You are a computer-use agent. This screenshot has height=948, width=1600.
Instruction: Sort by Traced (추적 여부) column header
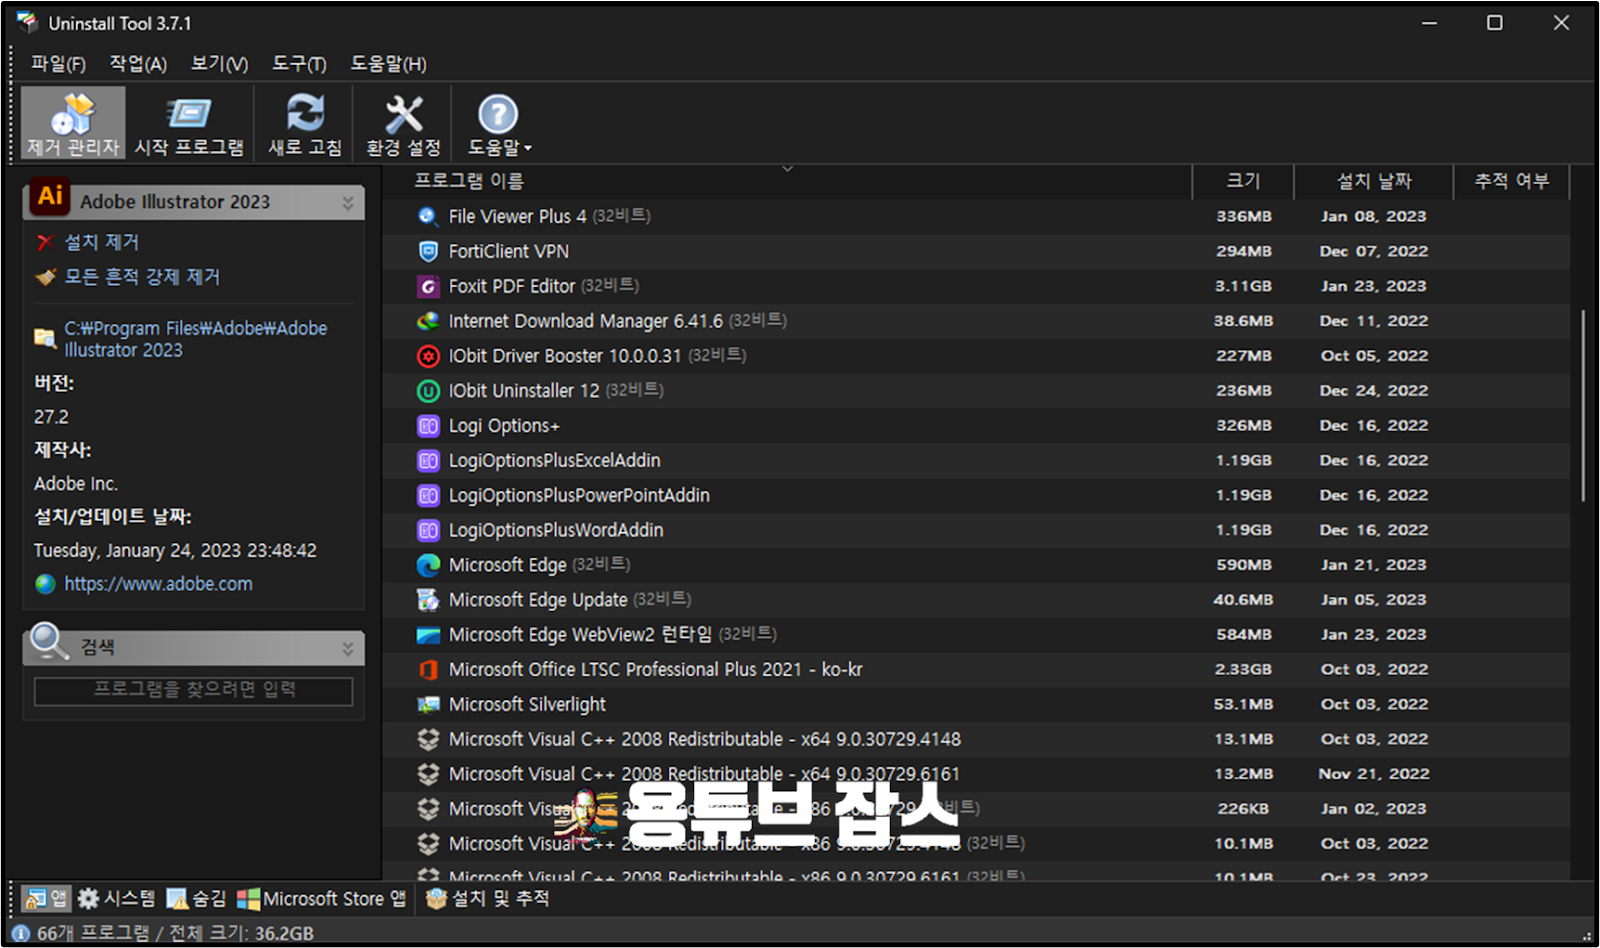pyautogui.click(x=1511, y=181)
